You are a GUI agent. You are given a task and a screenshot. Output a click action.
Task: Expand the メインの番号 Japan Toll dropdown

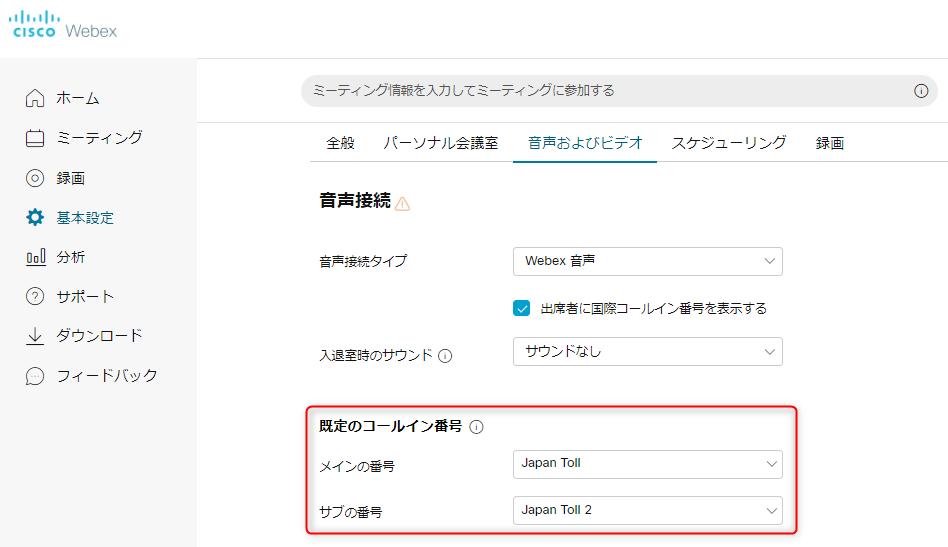(x=647, y=464)
